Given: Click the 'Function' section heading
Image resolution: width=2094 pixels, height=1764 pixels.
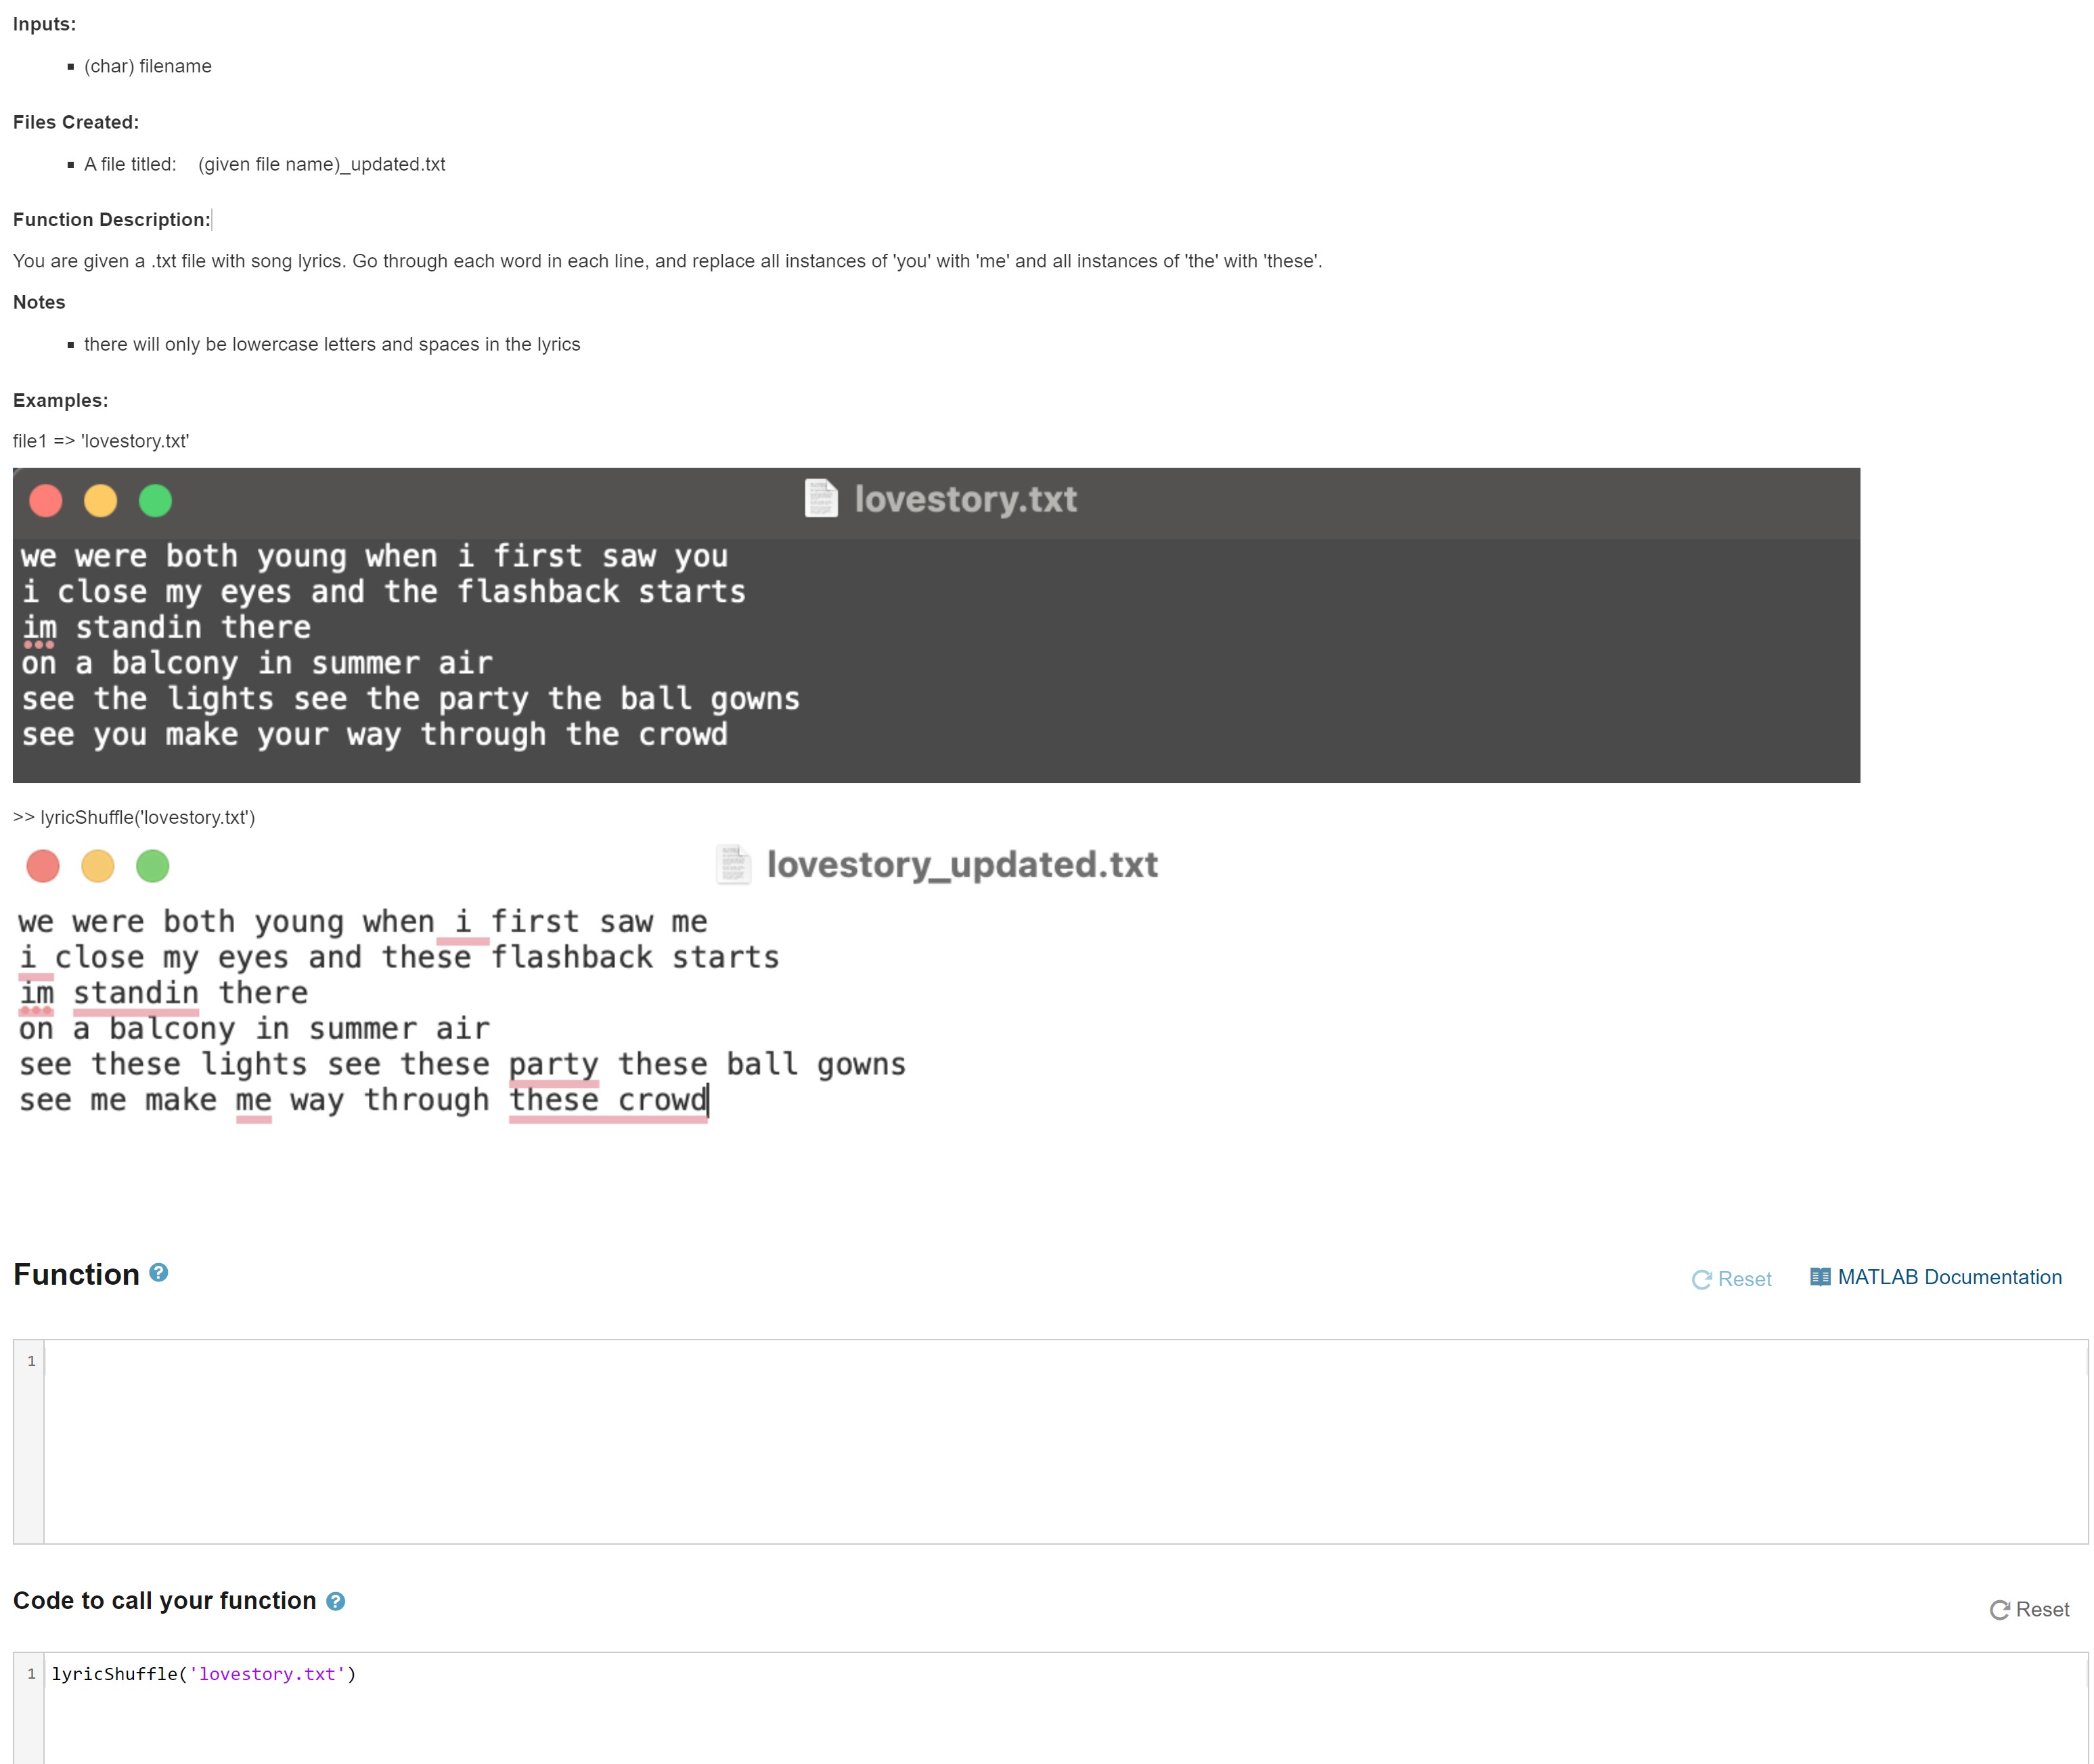Looking at the screenshot, I should (x=76, y=1274).
